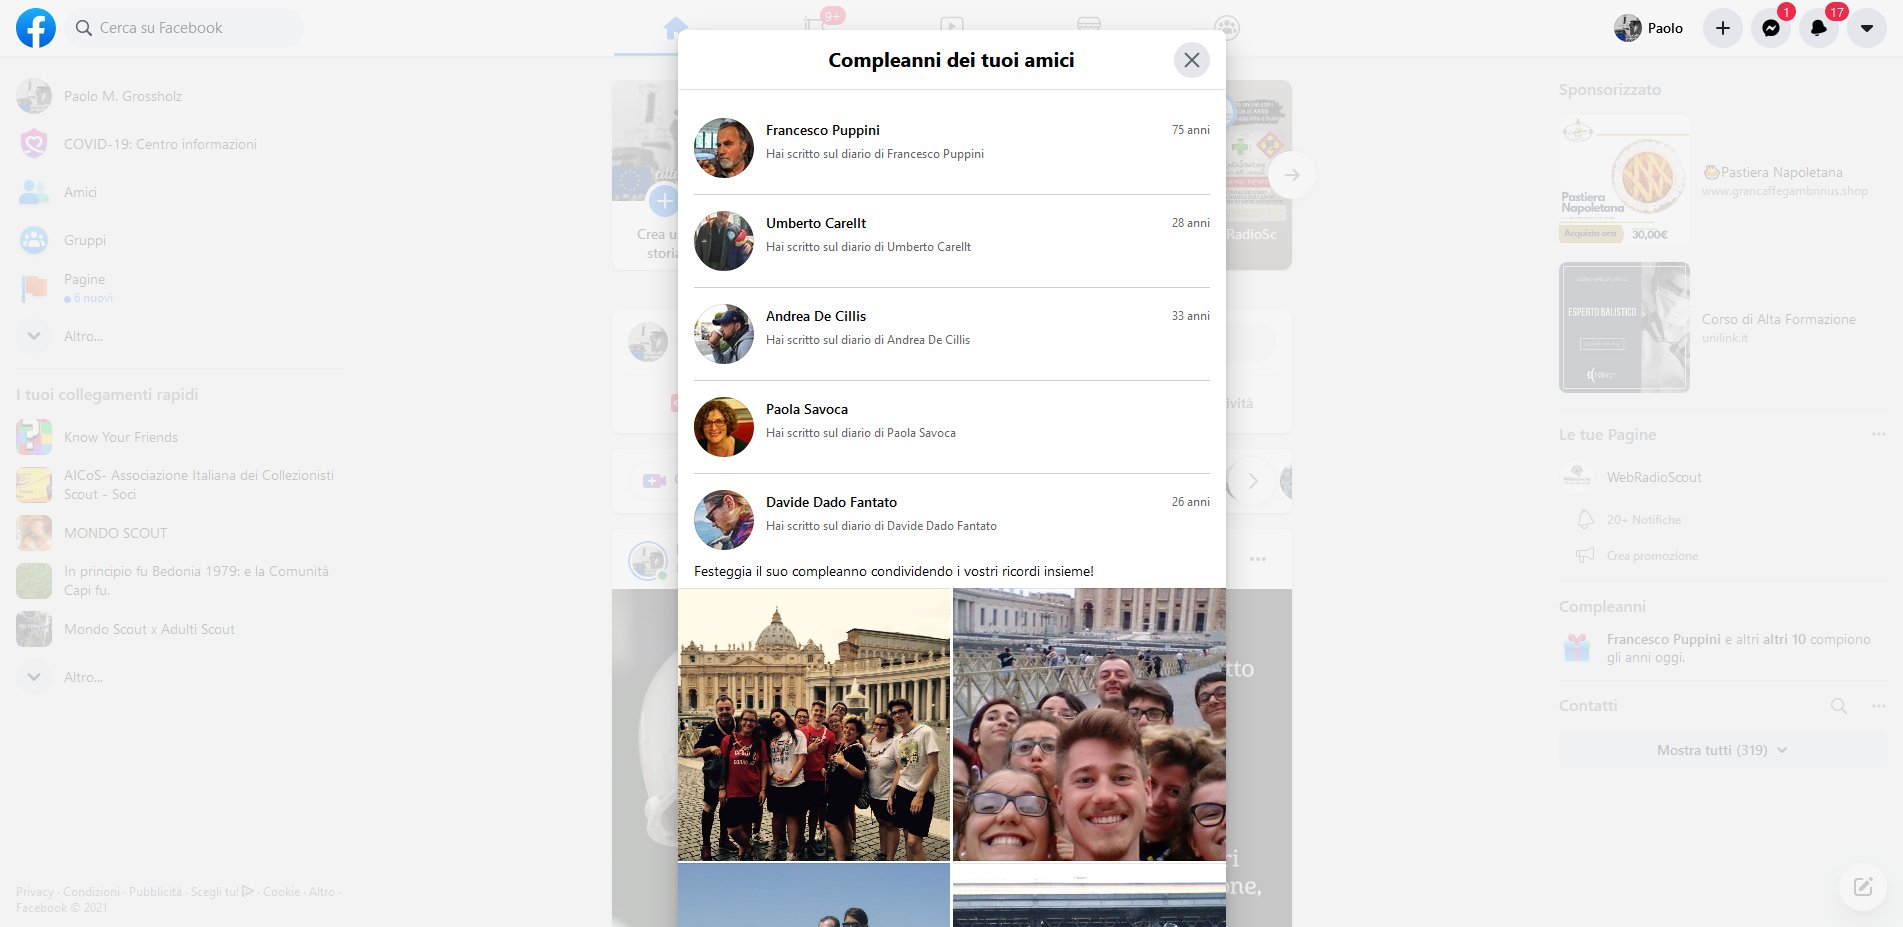The image size is (1903, 927).
Task: Click the Cookie footer link
Action: pyautogui.click(x=282, y=892)
